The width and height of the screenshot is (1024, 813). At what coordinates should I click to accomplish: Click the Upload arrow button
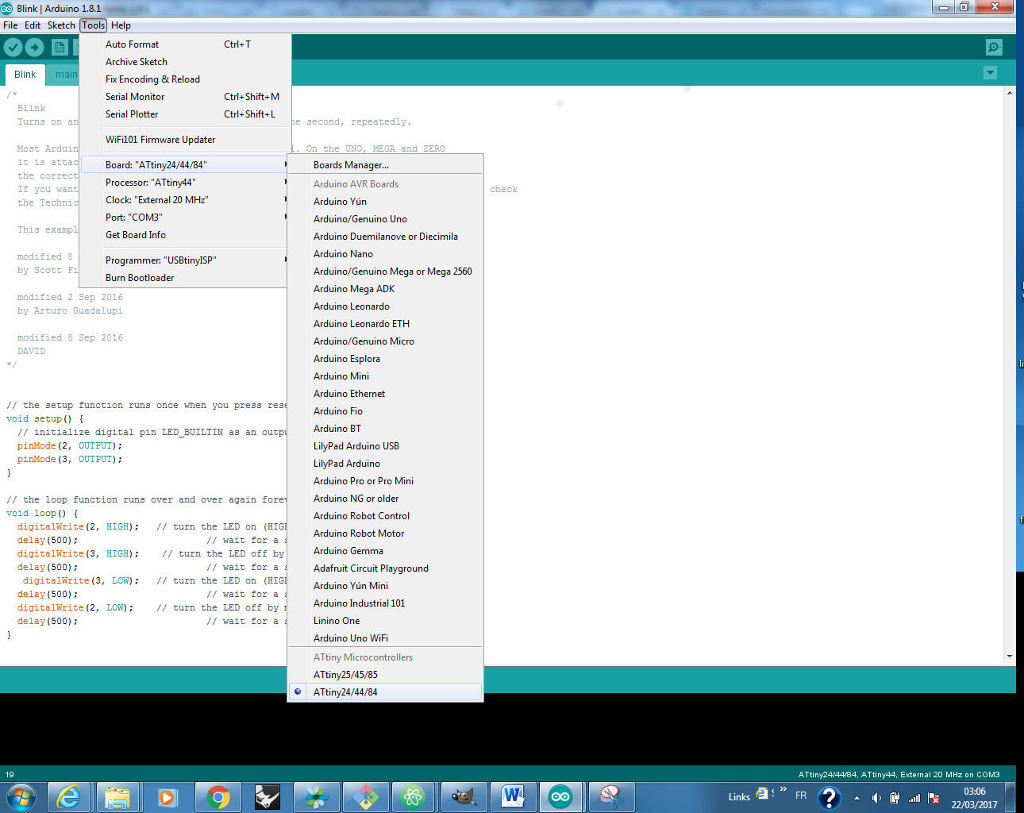coord(35,47)
